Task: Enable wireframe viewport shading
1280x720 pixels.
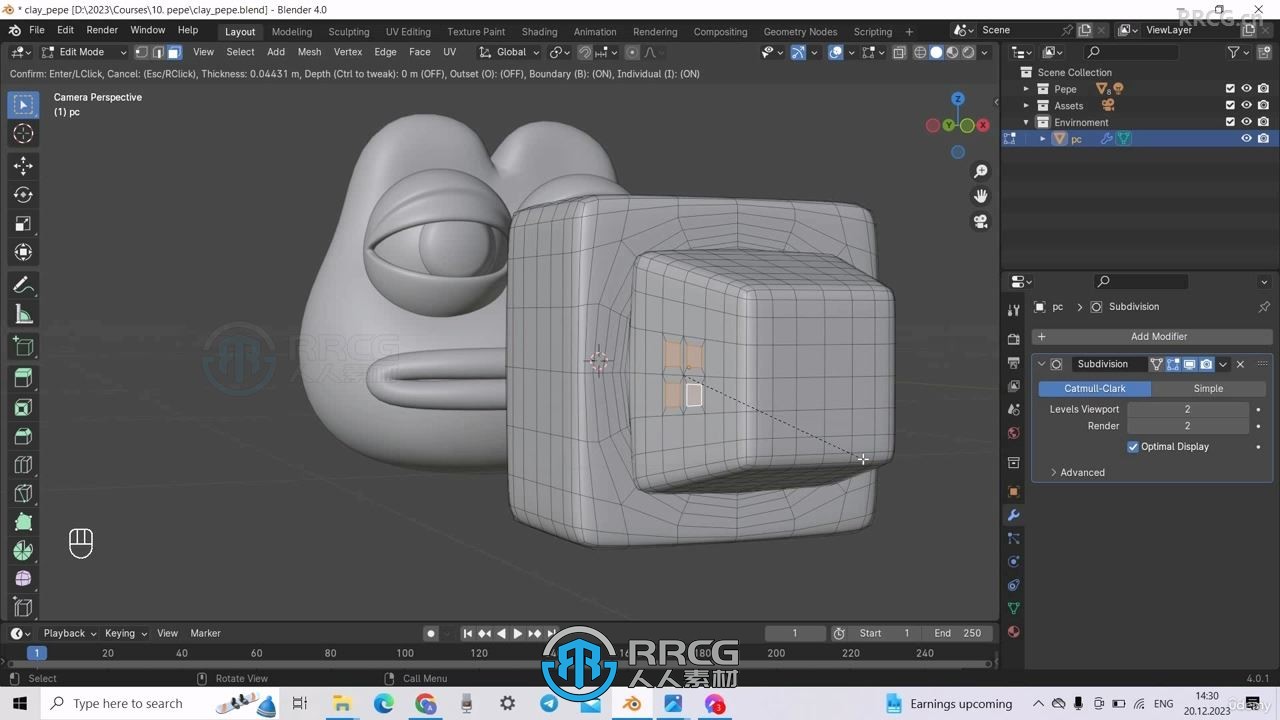Action: [x=920, y=52]
